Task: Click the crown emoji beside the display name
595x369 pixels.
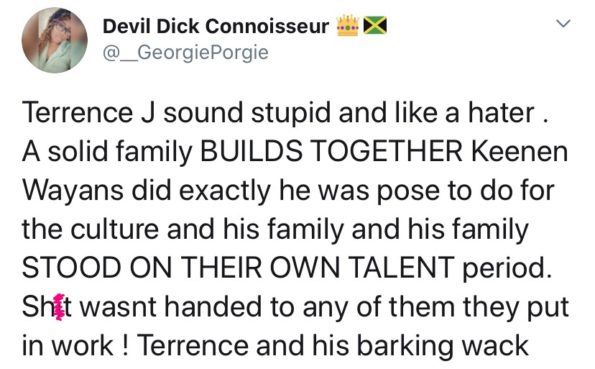Action: point(348,25)
